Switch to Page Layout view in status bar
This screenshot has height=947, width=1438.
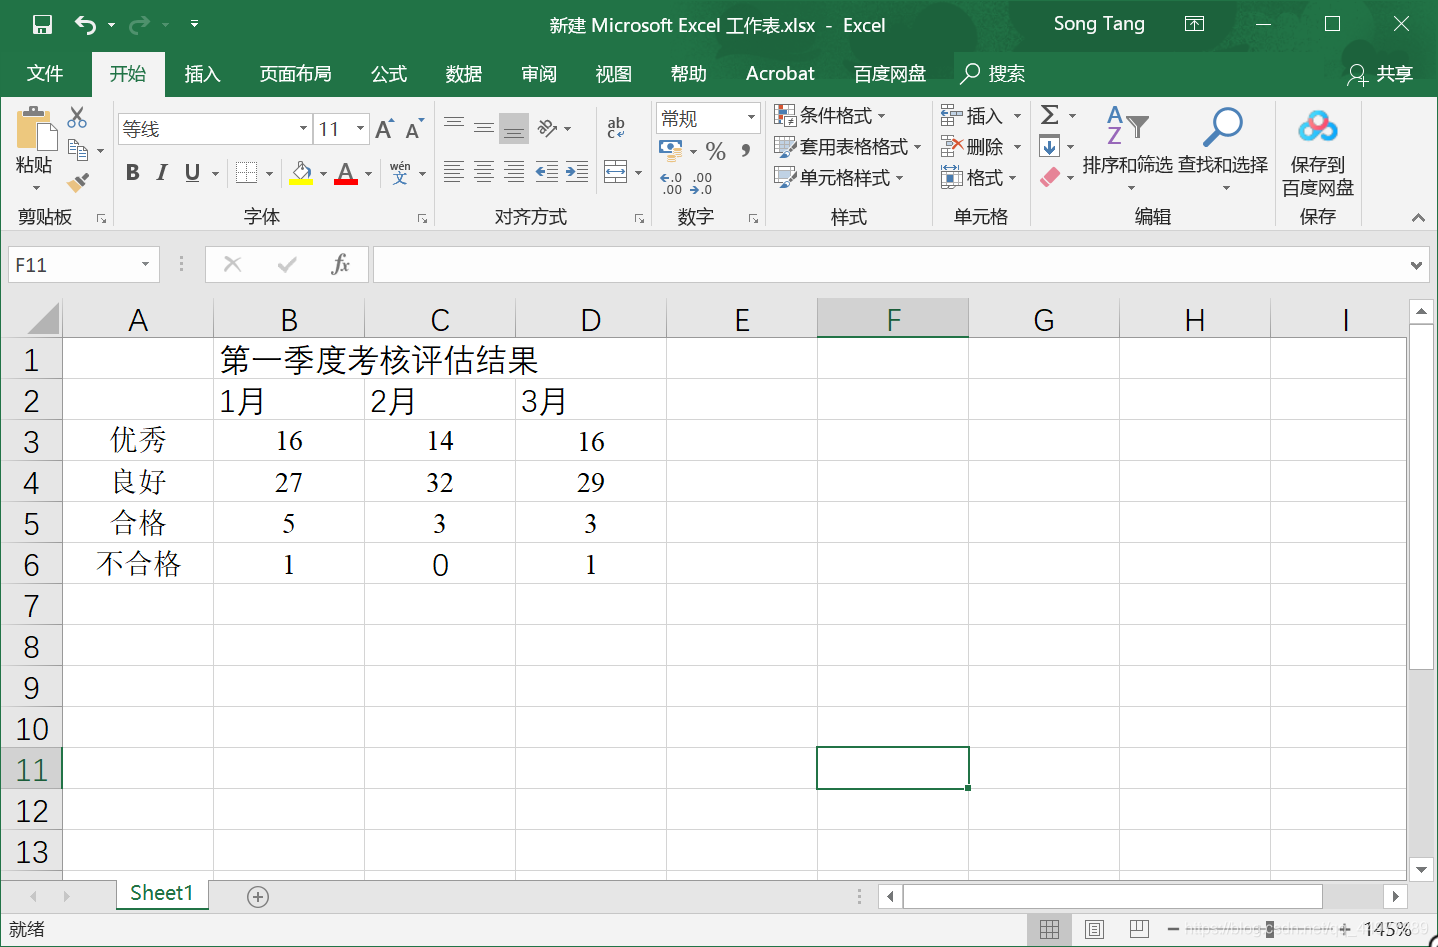pyautogui.click(x=1094, y=930)
